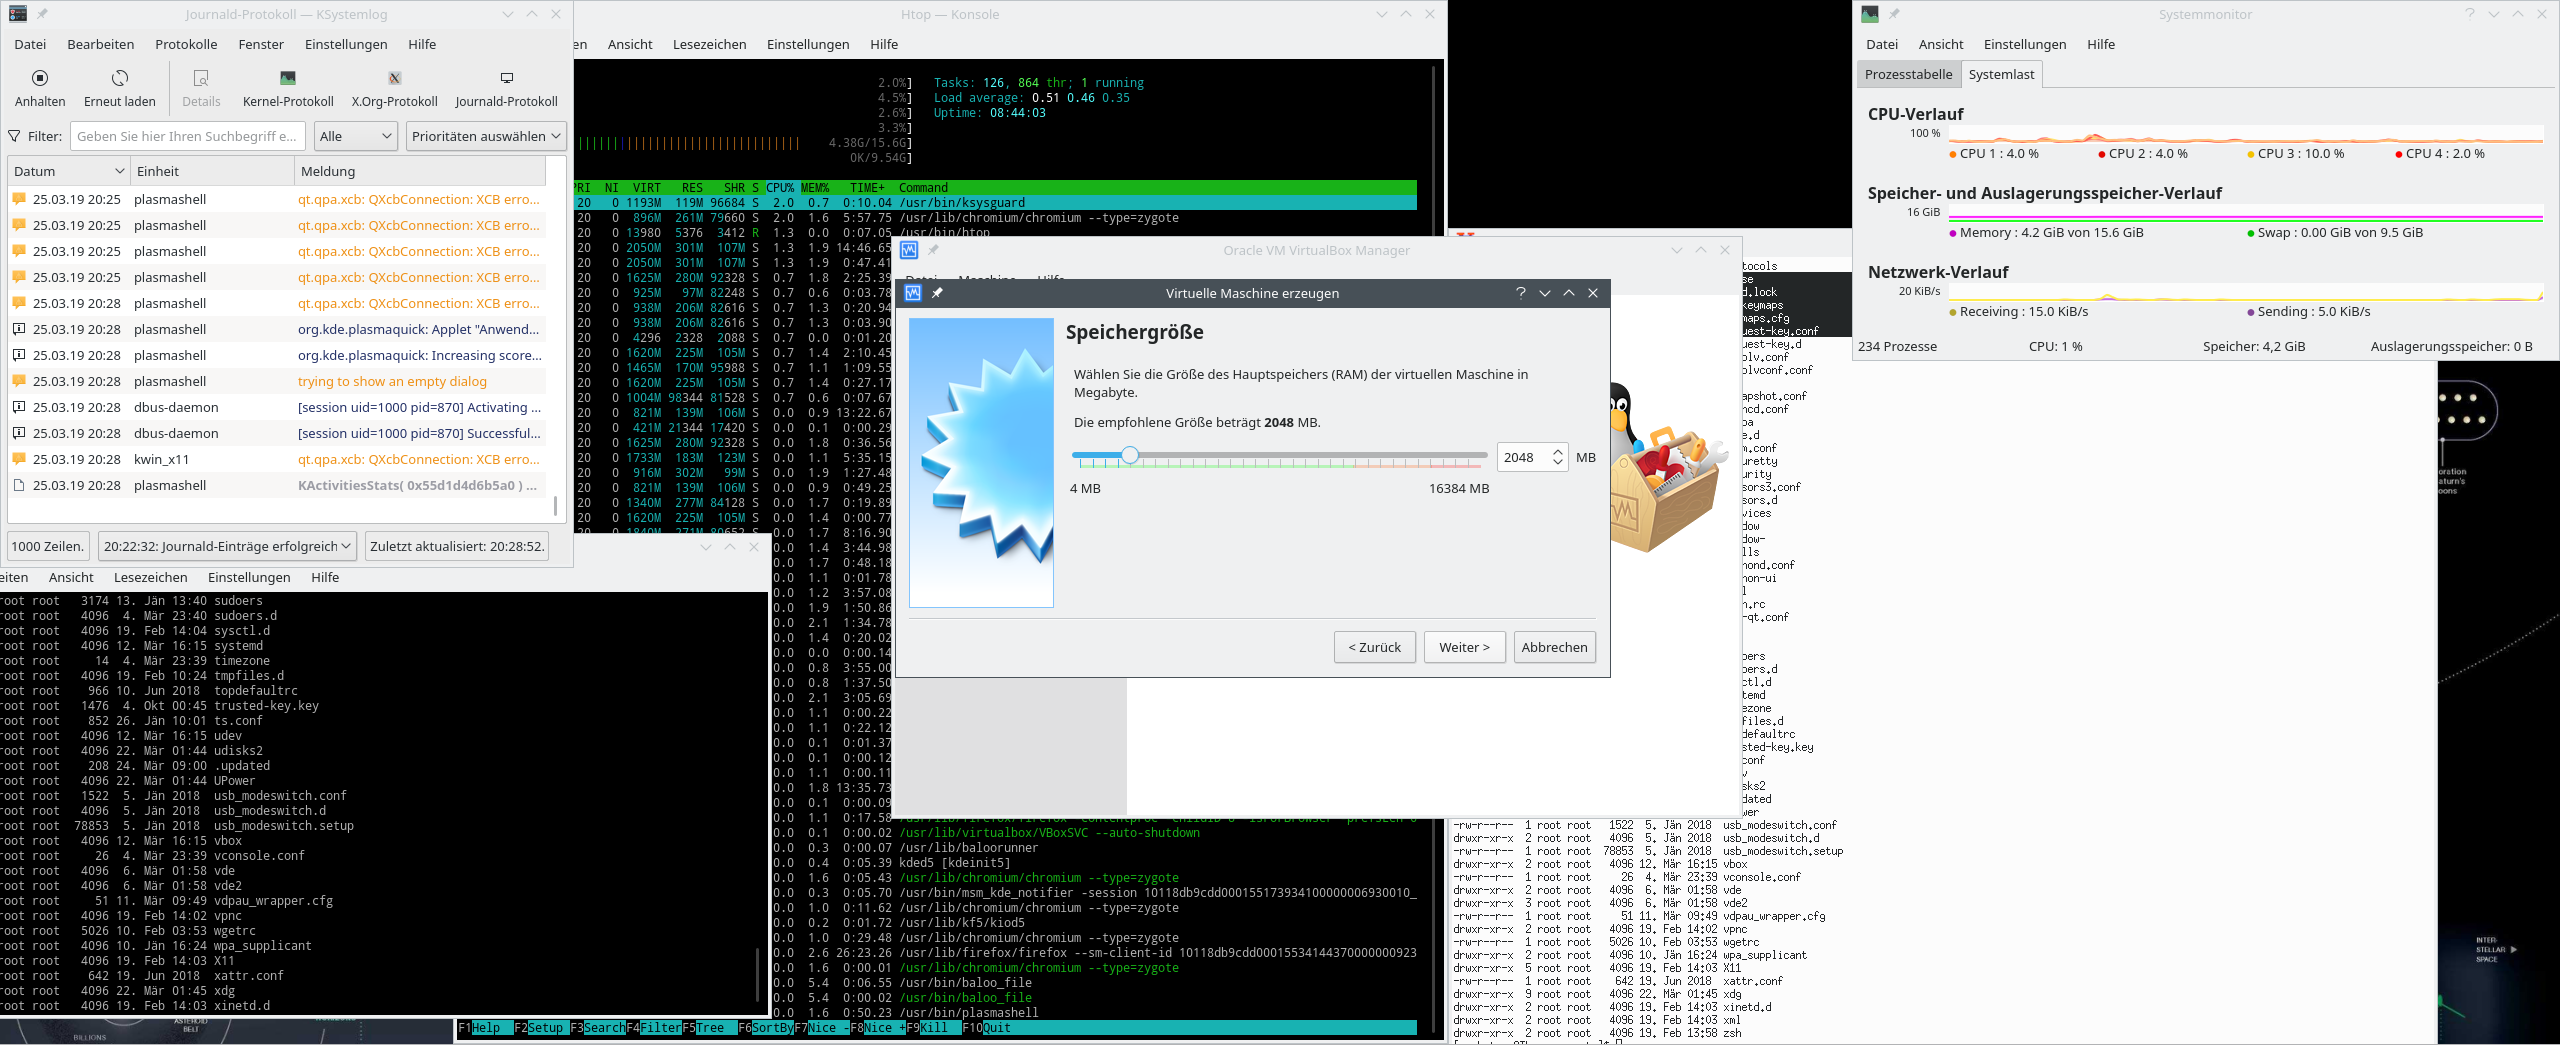The image size is (2560, 1045).
Task: Click F10 Quit in the htop footer
Action: pyautogui.click(x=986, y=1028)
